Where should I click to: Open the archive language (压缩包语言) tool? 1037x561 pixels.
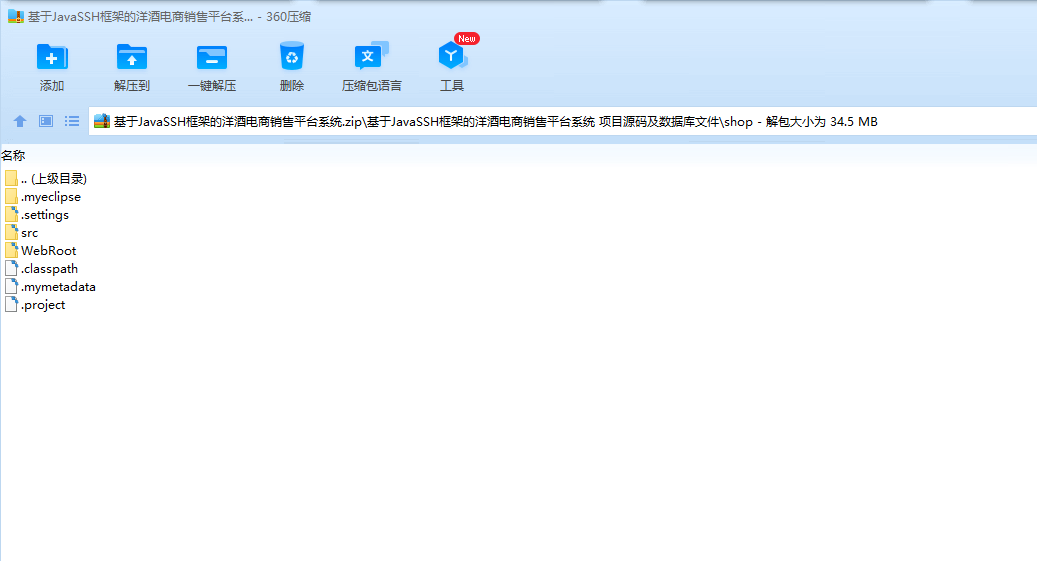tap(371, 56)
